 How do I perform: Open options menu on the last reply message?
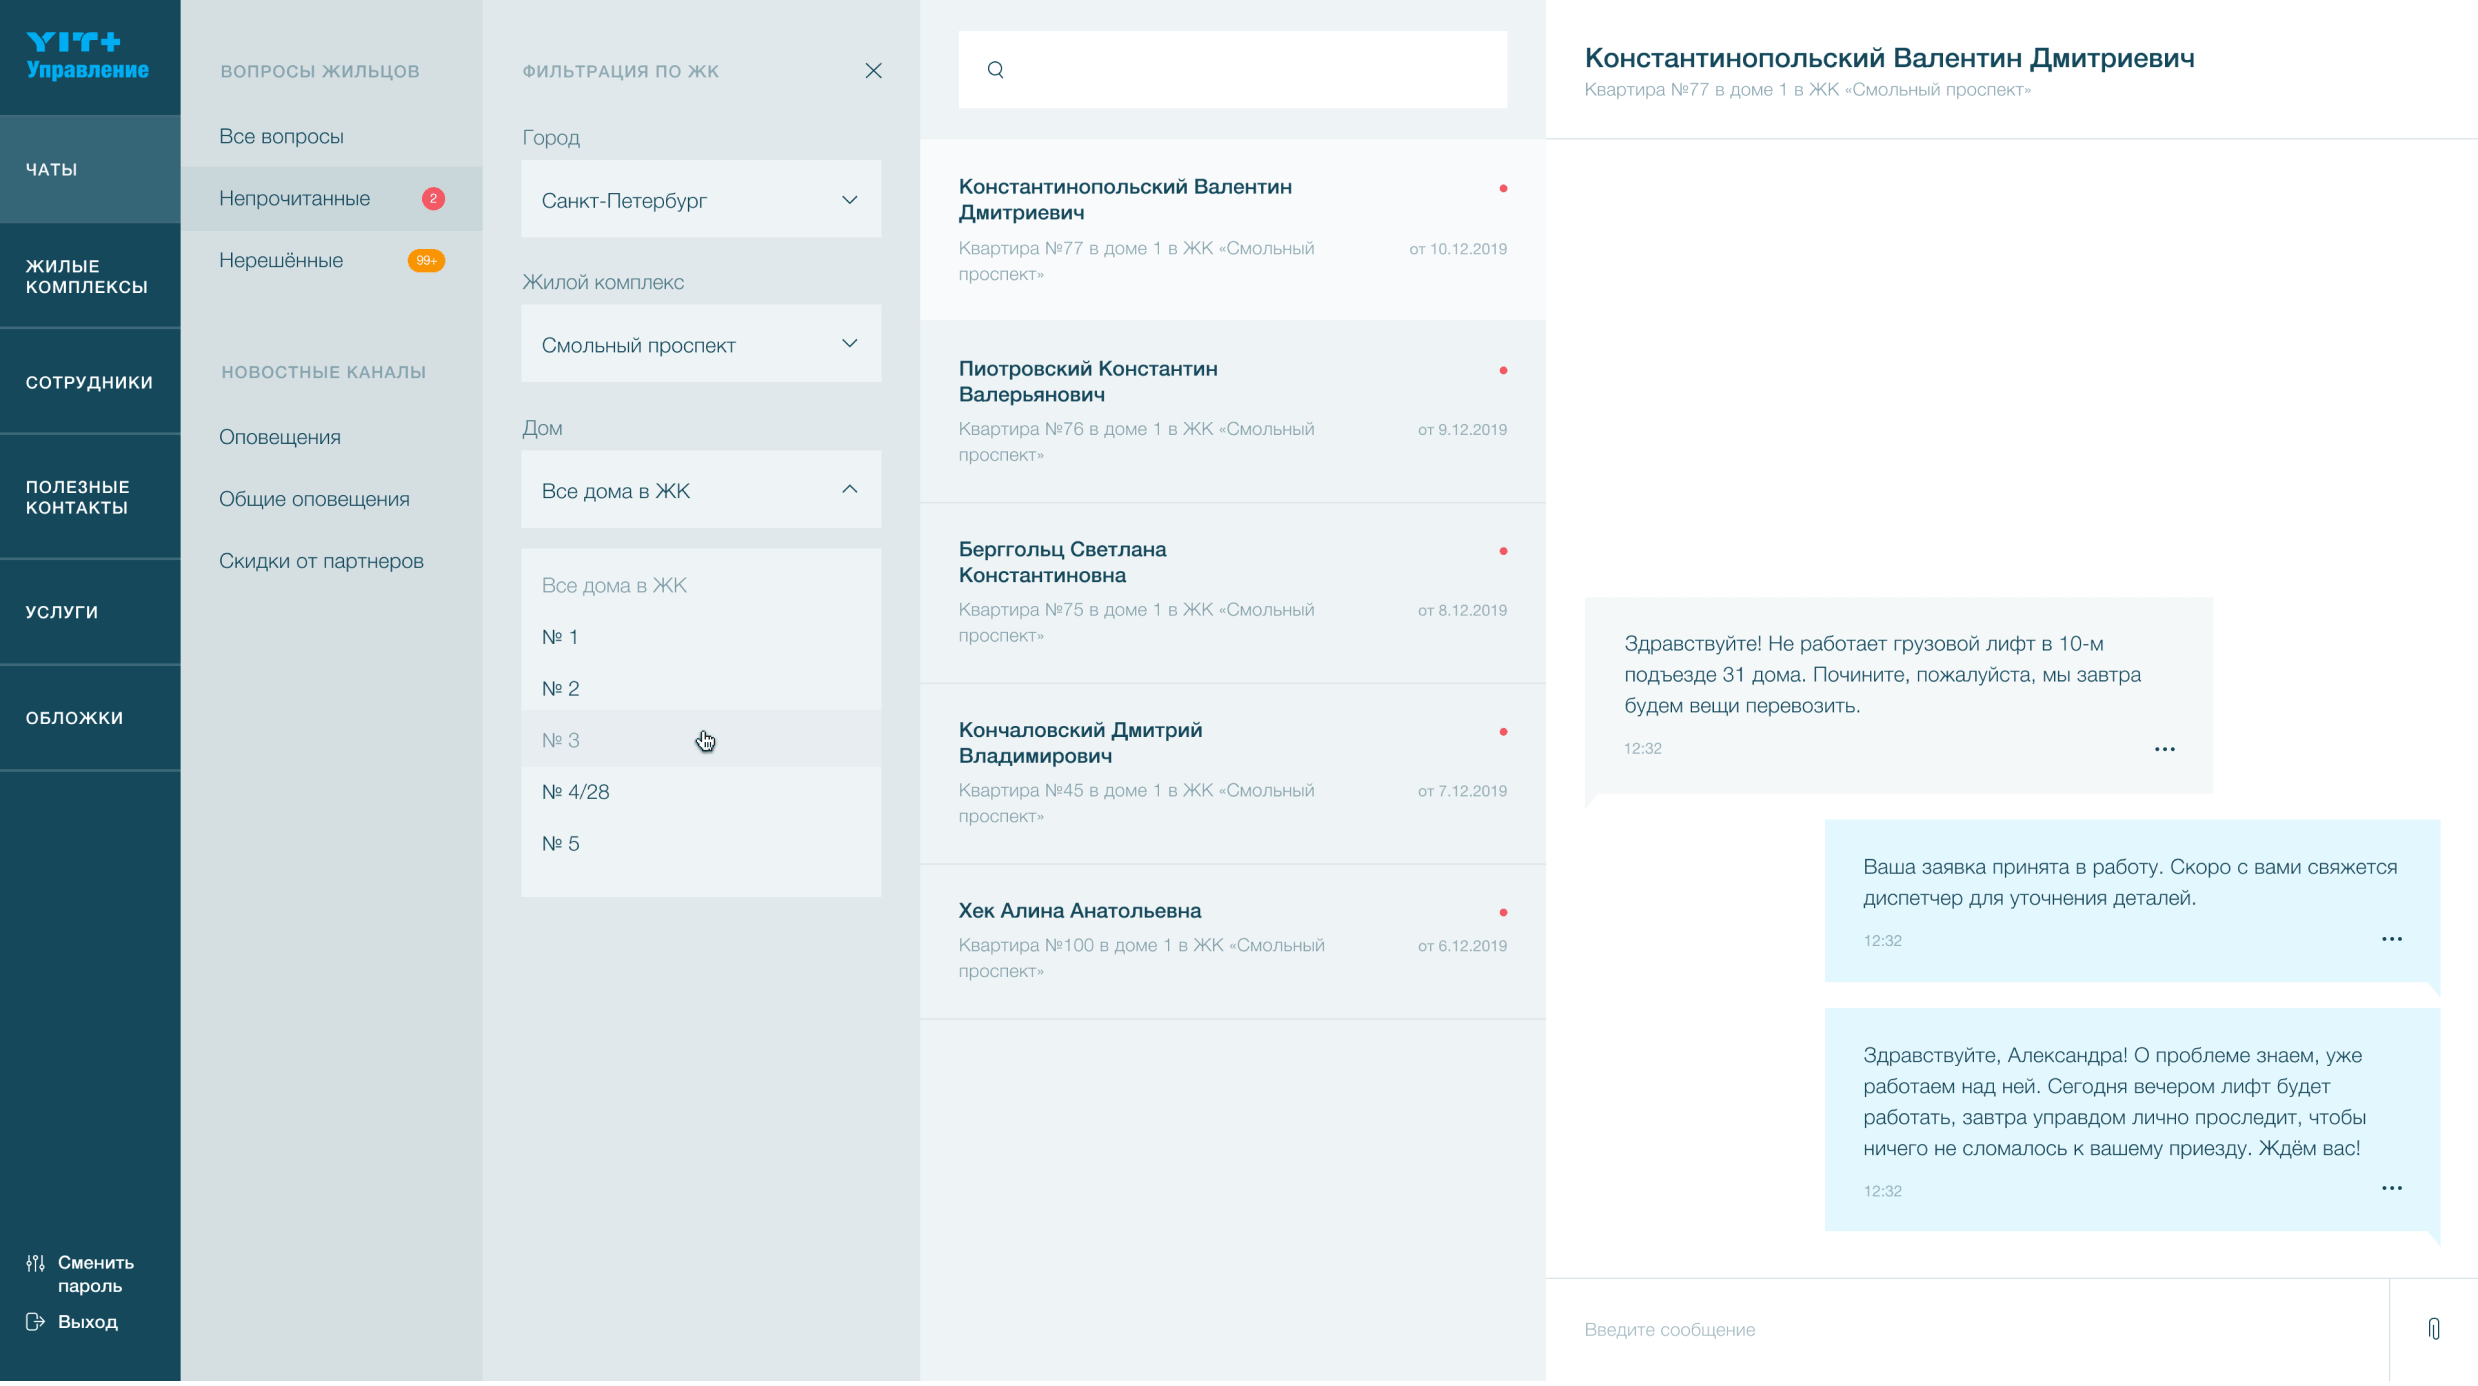coord(2391,1188)
